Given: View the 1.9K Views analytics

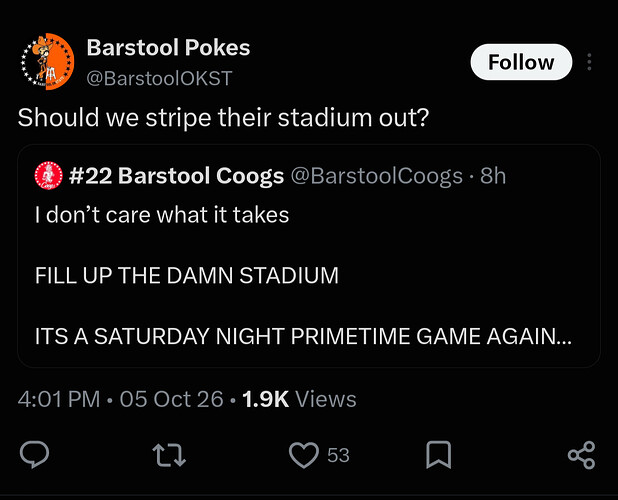Looking at the screenshot, I should point(299,399).
